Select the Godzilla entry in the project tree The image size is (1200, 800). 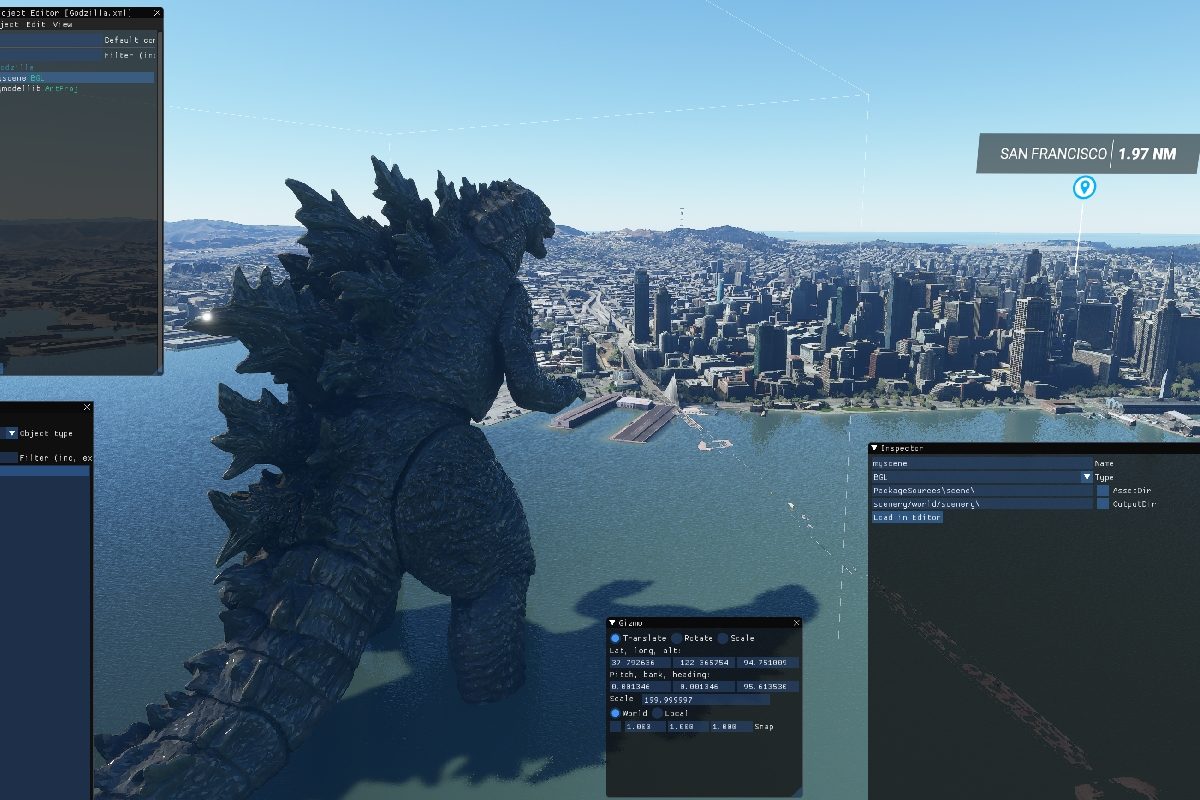click(x=16, y=67)
